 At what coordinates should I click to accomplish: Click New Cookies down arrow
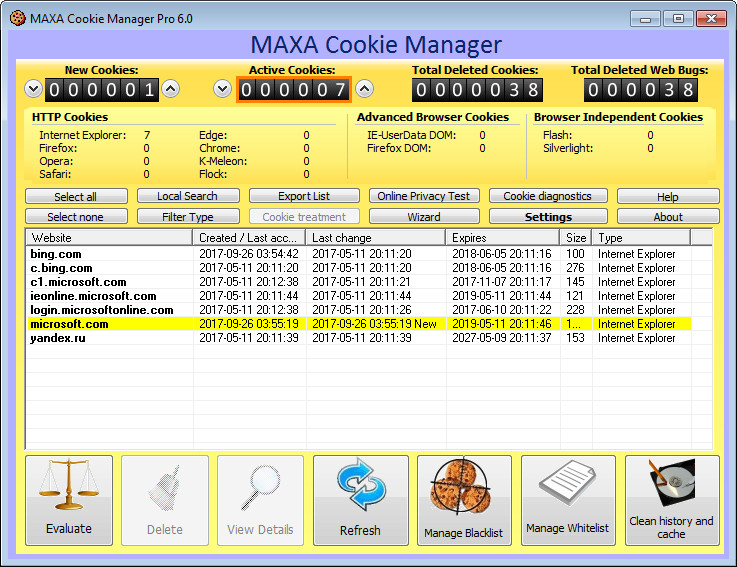click(x=34, y=88)
